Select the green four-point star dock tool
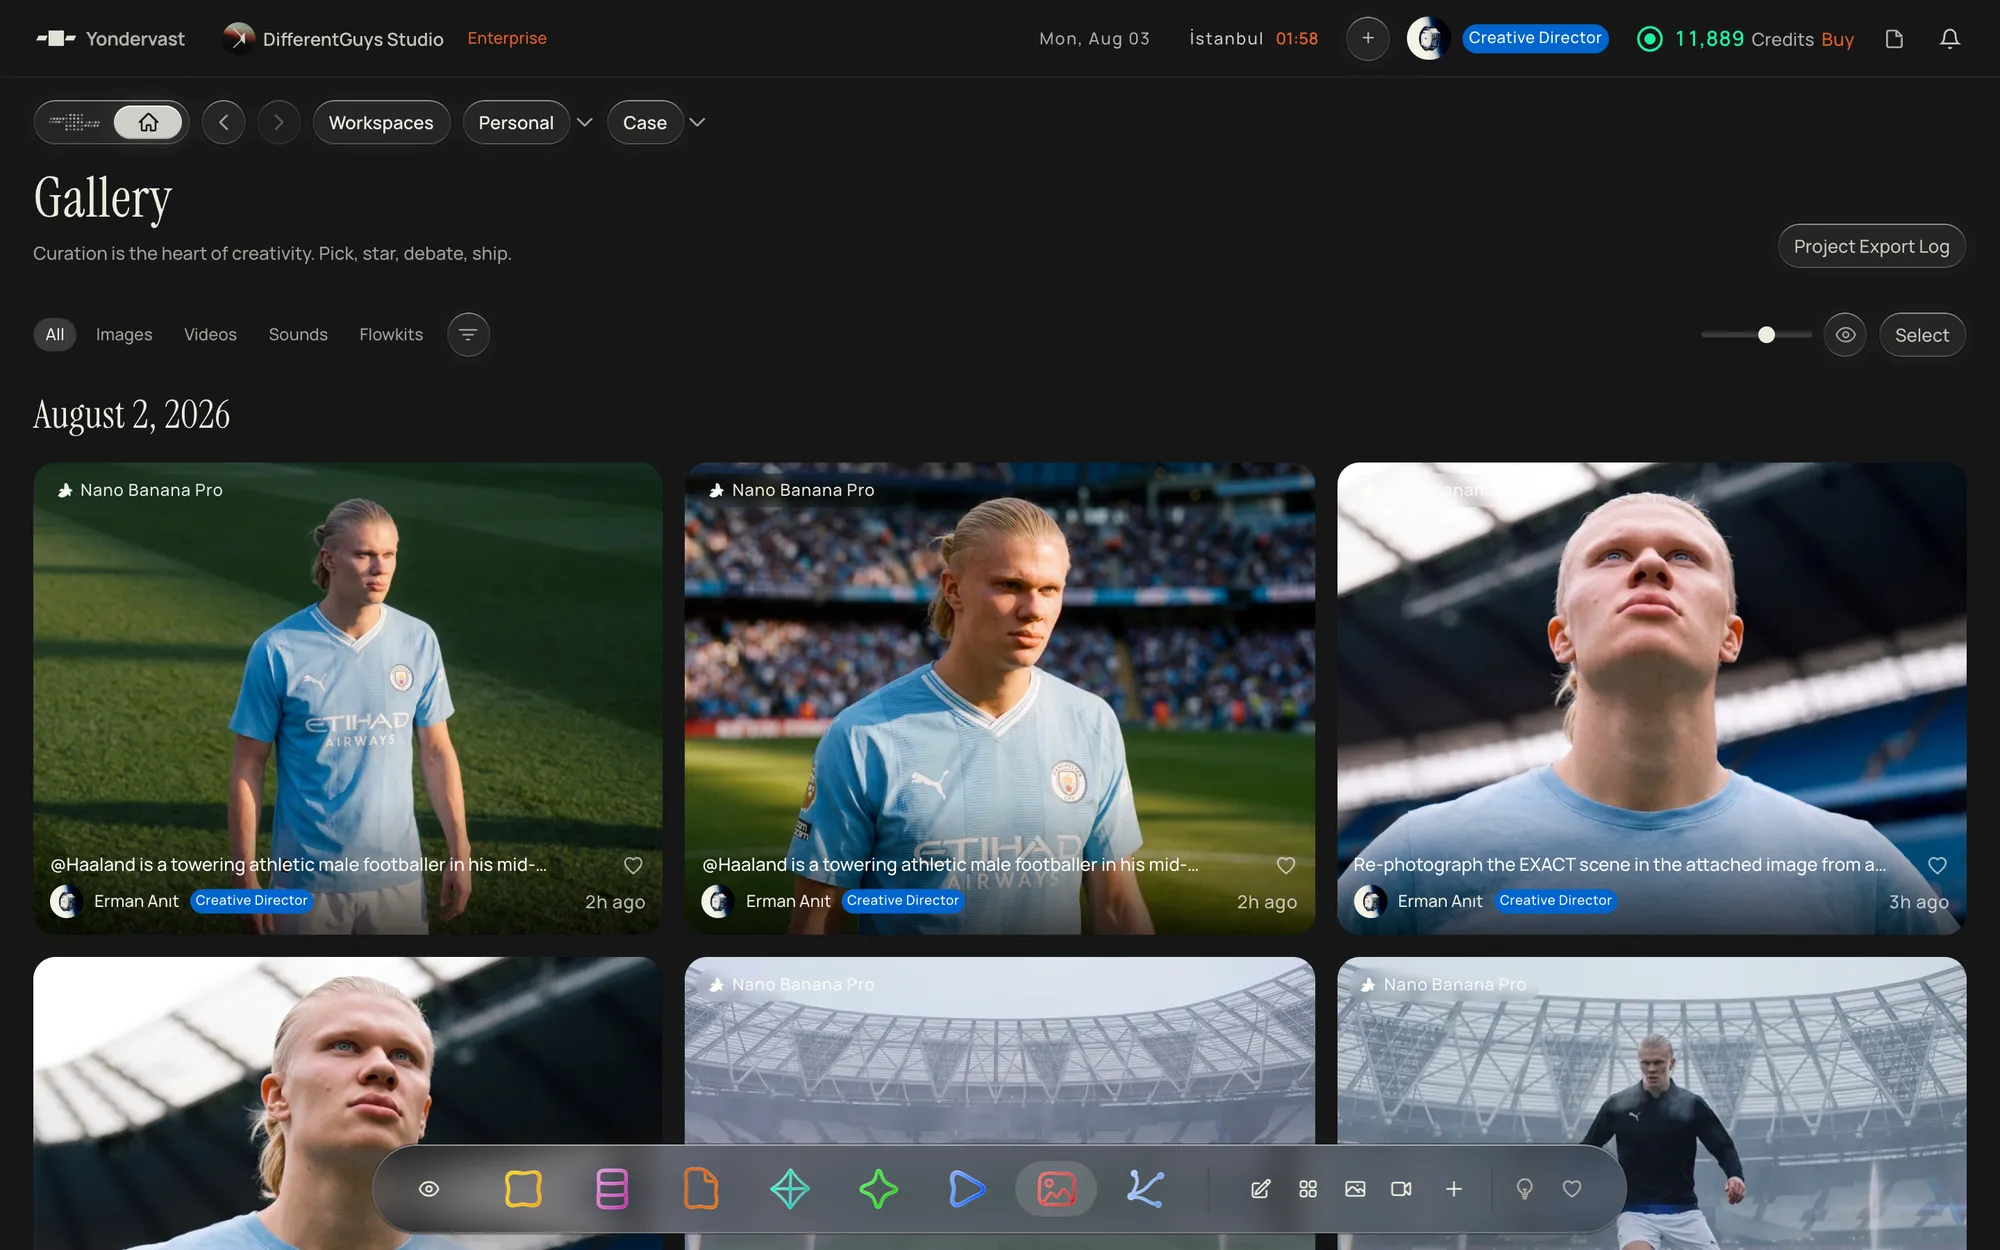The width and height of the screenshot is (2000, 1250). click(879, 1189)
